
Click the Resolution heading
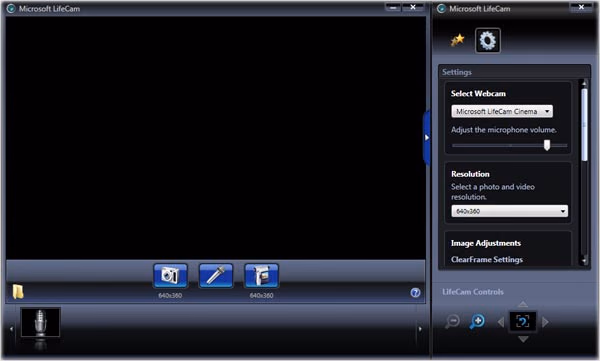click(470, 174)
